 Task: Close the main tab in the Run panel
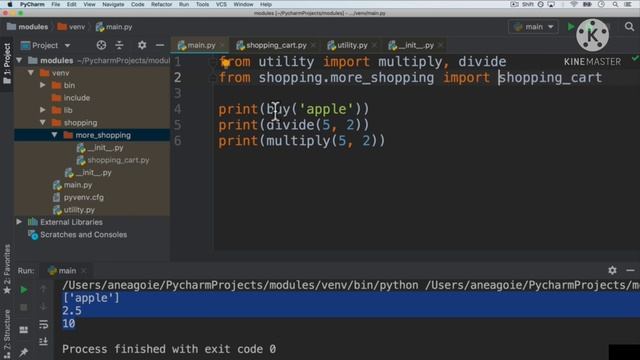point(84,271)
